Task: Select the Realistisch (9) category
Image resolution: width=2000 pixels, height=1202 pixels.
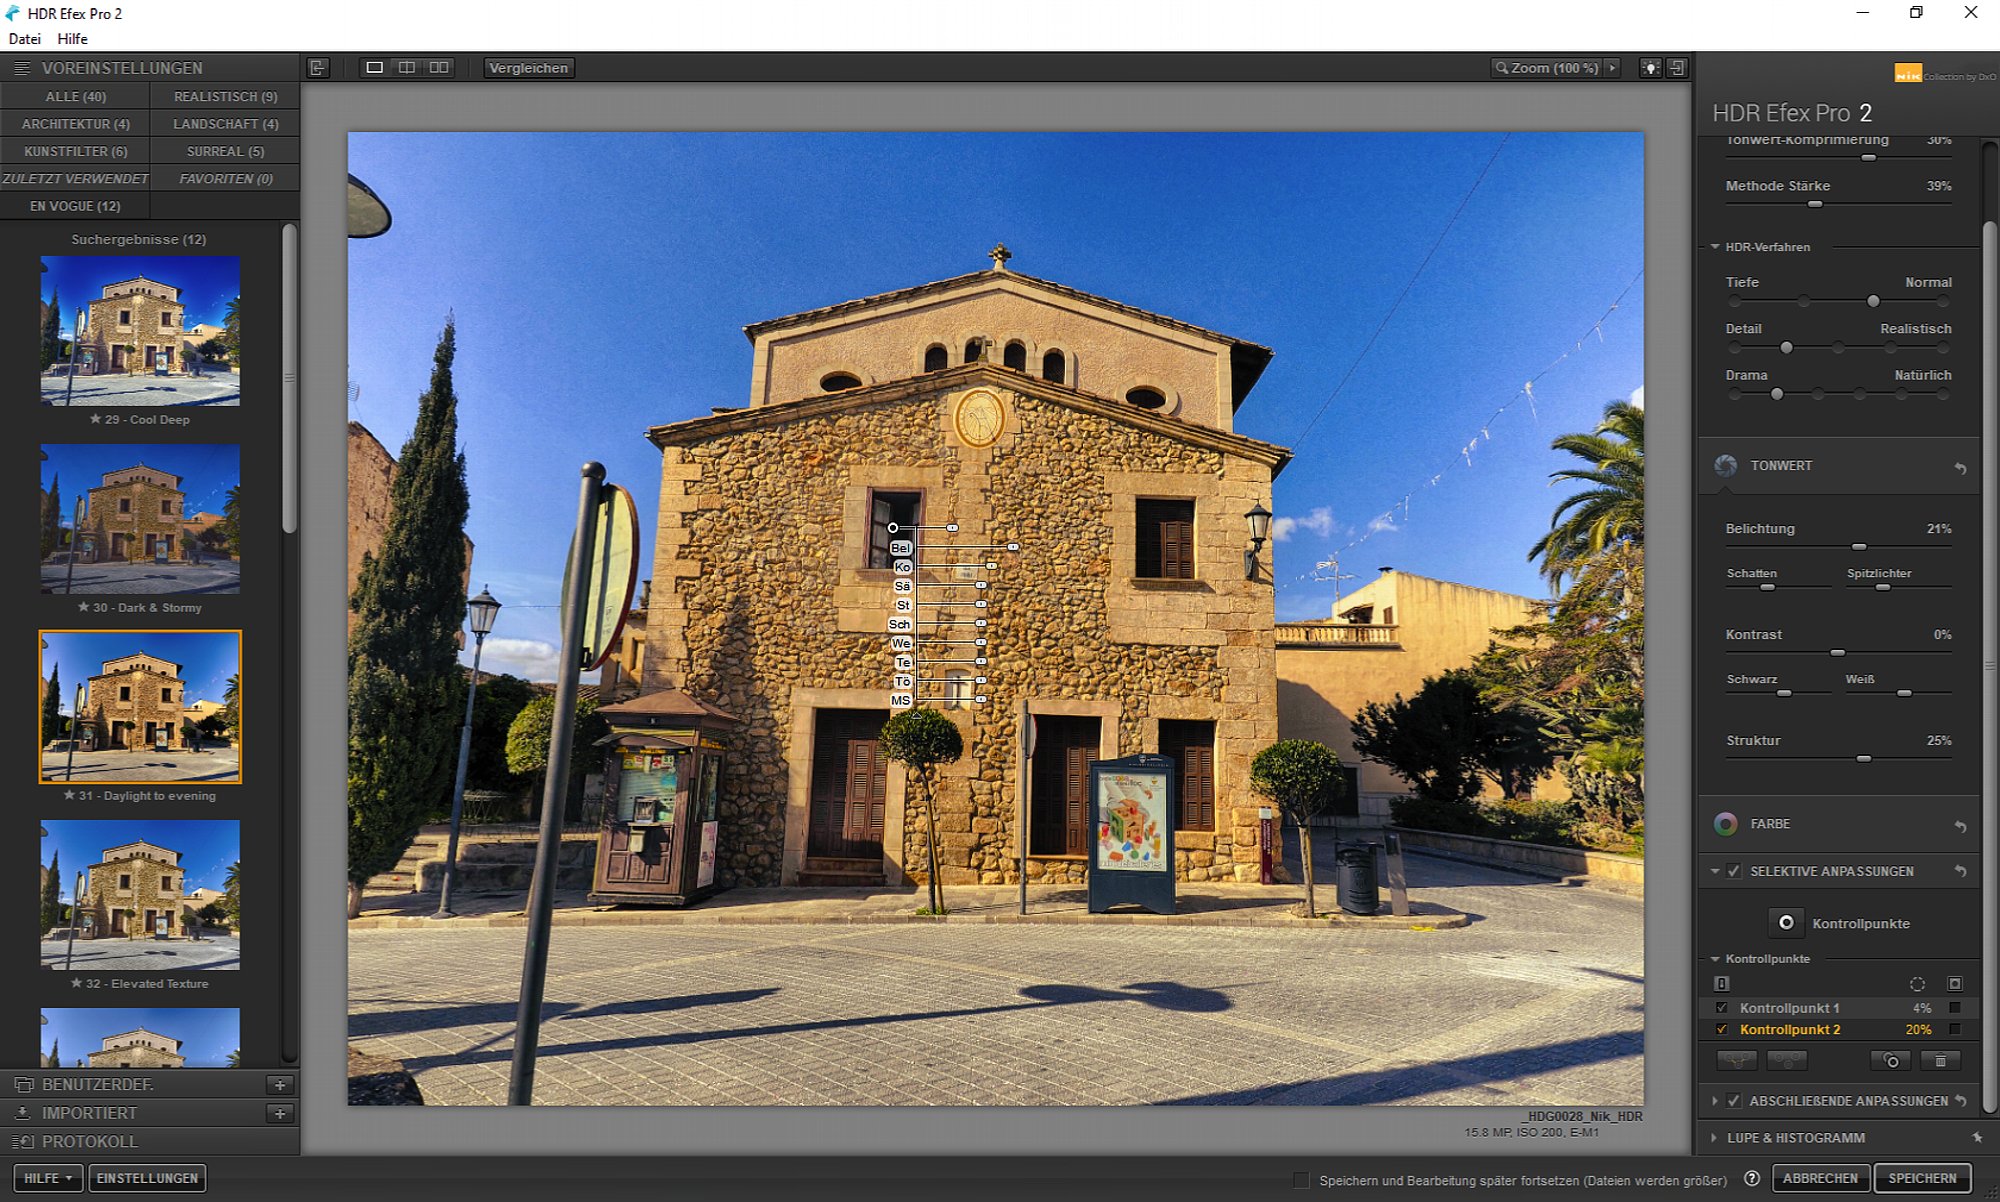Action: click(225, 96)
